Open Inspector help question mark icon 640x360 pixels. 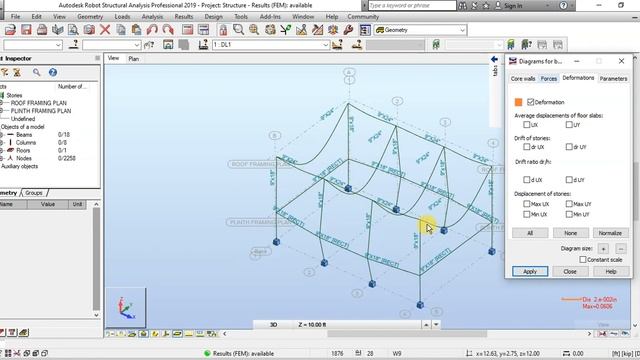53,72
